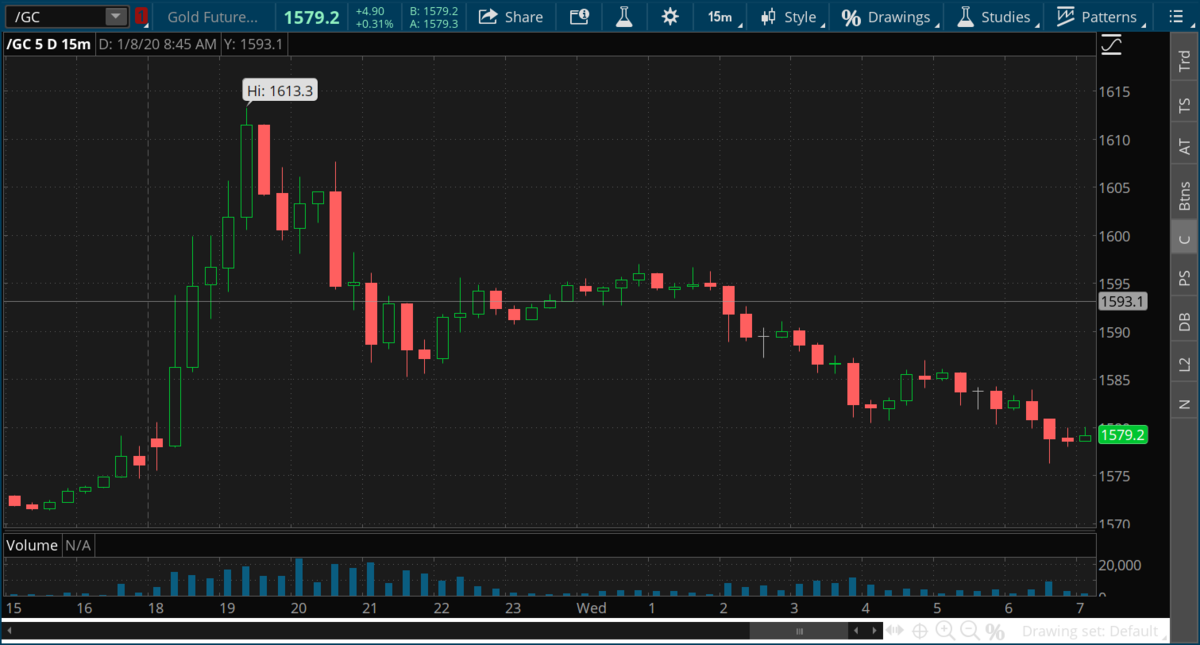
Task: Click the 1615 price axis label
Action: coord(1116,92)
